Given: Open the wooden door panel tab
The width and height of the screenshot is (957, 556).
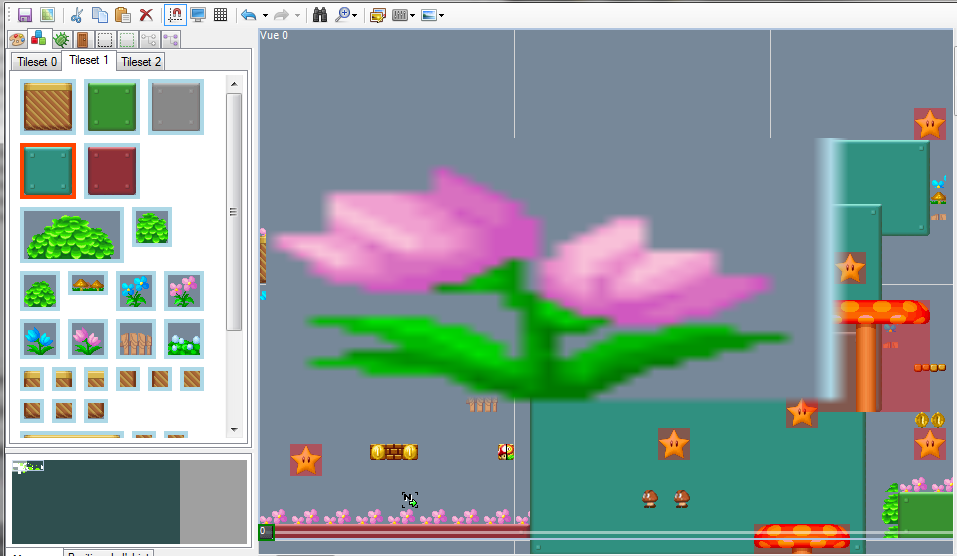Looking at the screenshot, I should coord(82,40).
